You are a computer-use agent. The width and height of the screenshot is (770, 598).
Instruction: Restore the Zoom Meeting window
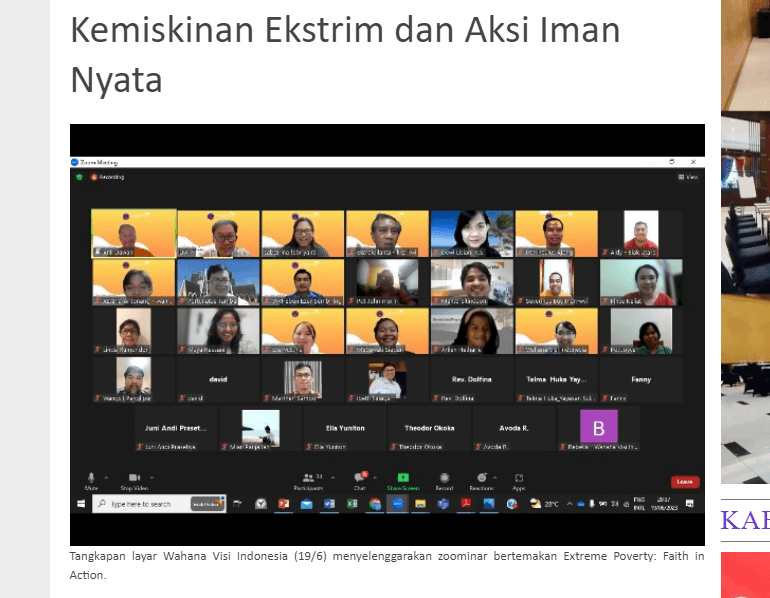pyautogui.click(x=671, y=162)
